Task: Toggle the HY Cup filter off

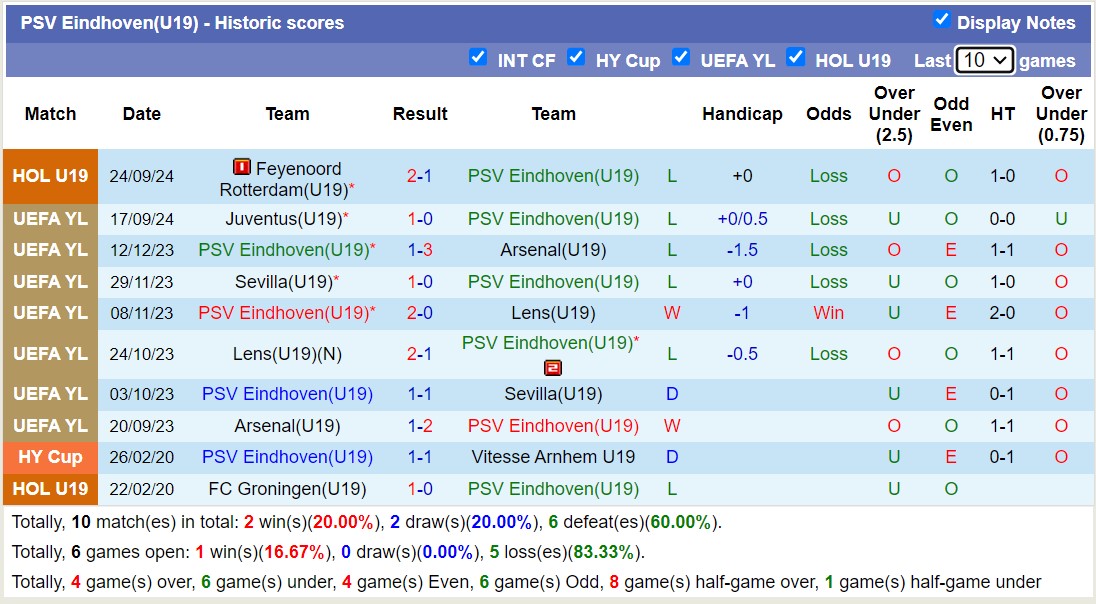Action: coord(577,59)
